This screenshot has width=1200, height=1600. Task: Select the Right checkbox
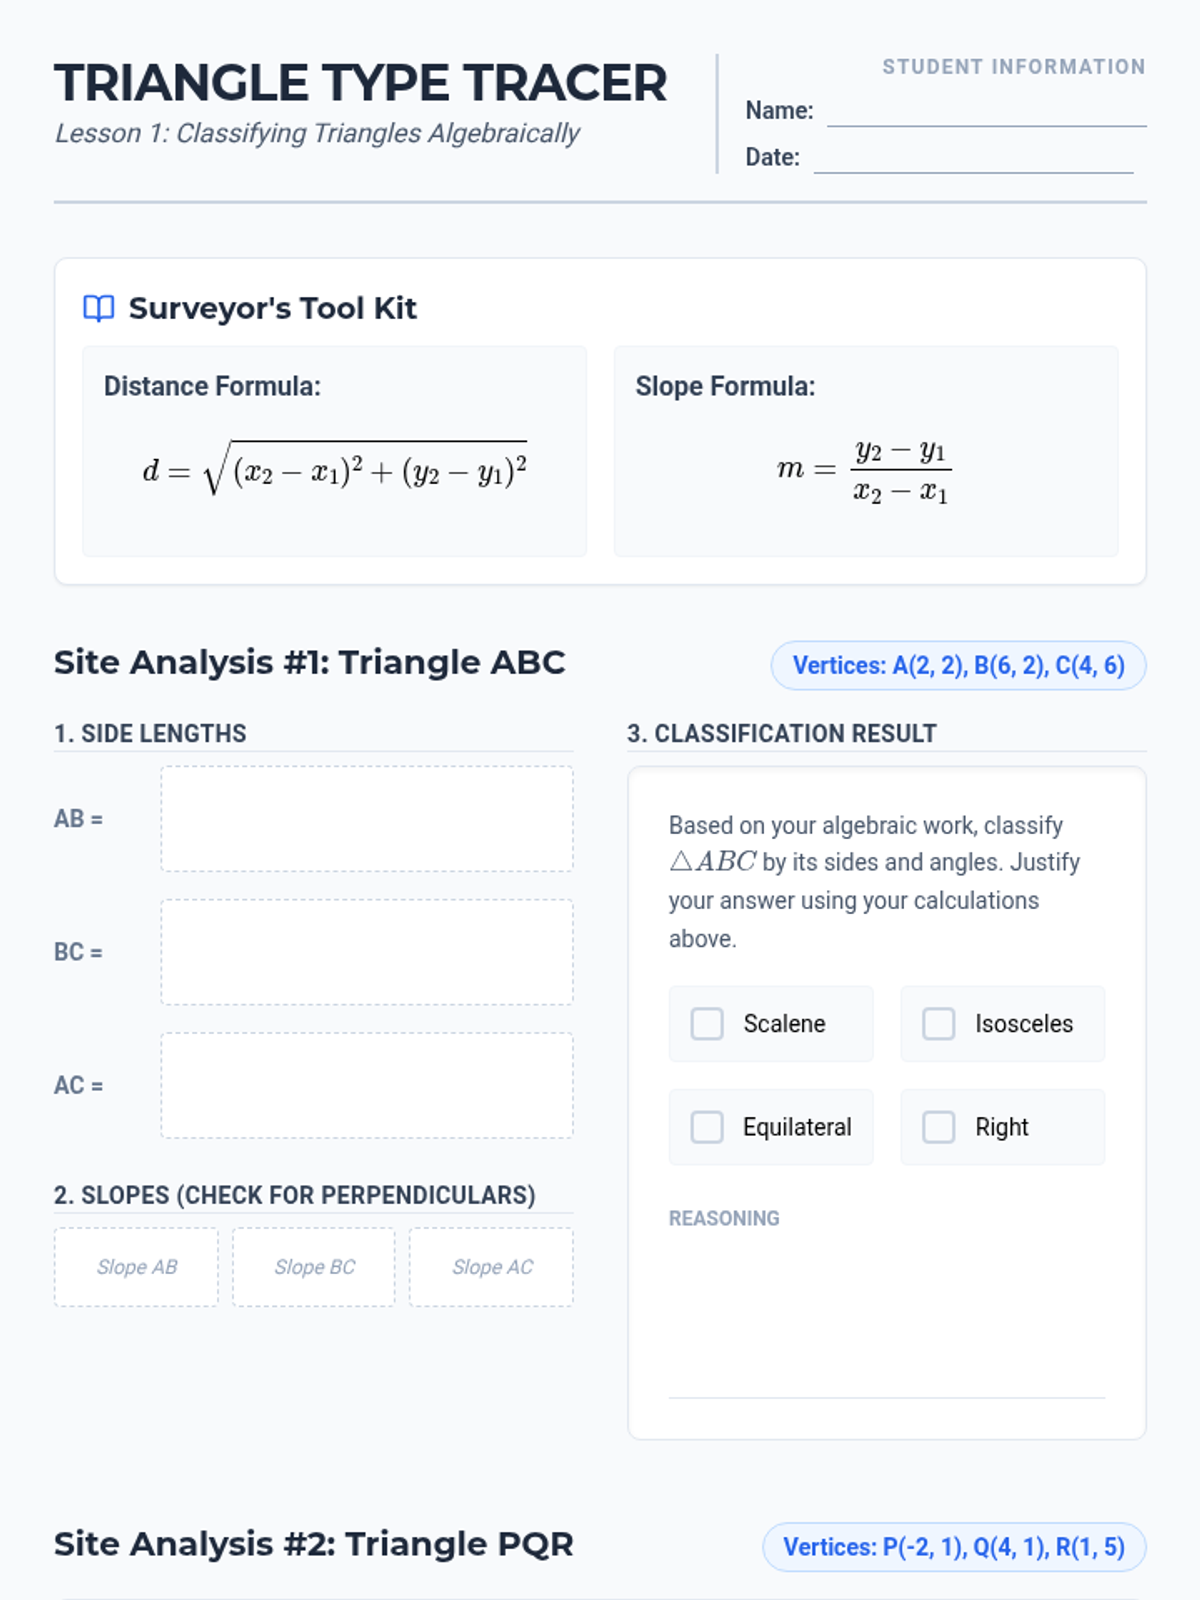938,1127
